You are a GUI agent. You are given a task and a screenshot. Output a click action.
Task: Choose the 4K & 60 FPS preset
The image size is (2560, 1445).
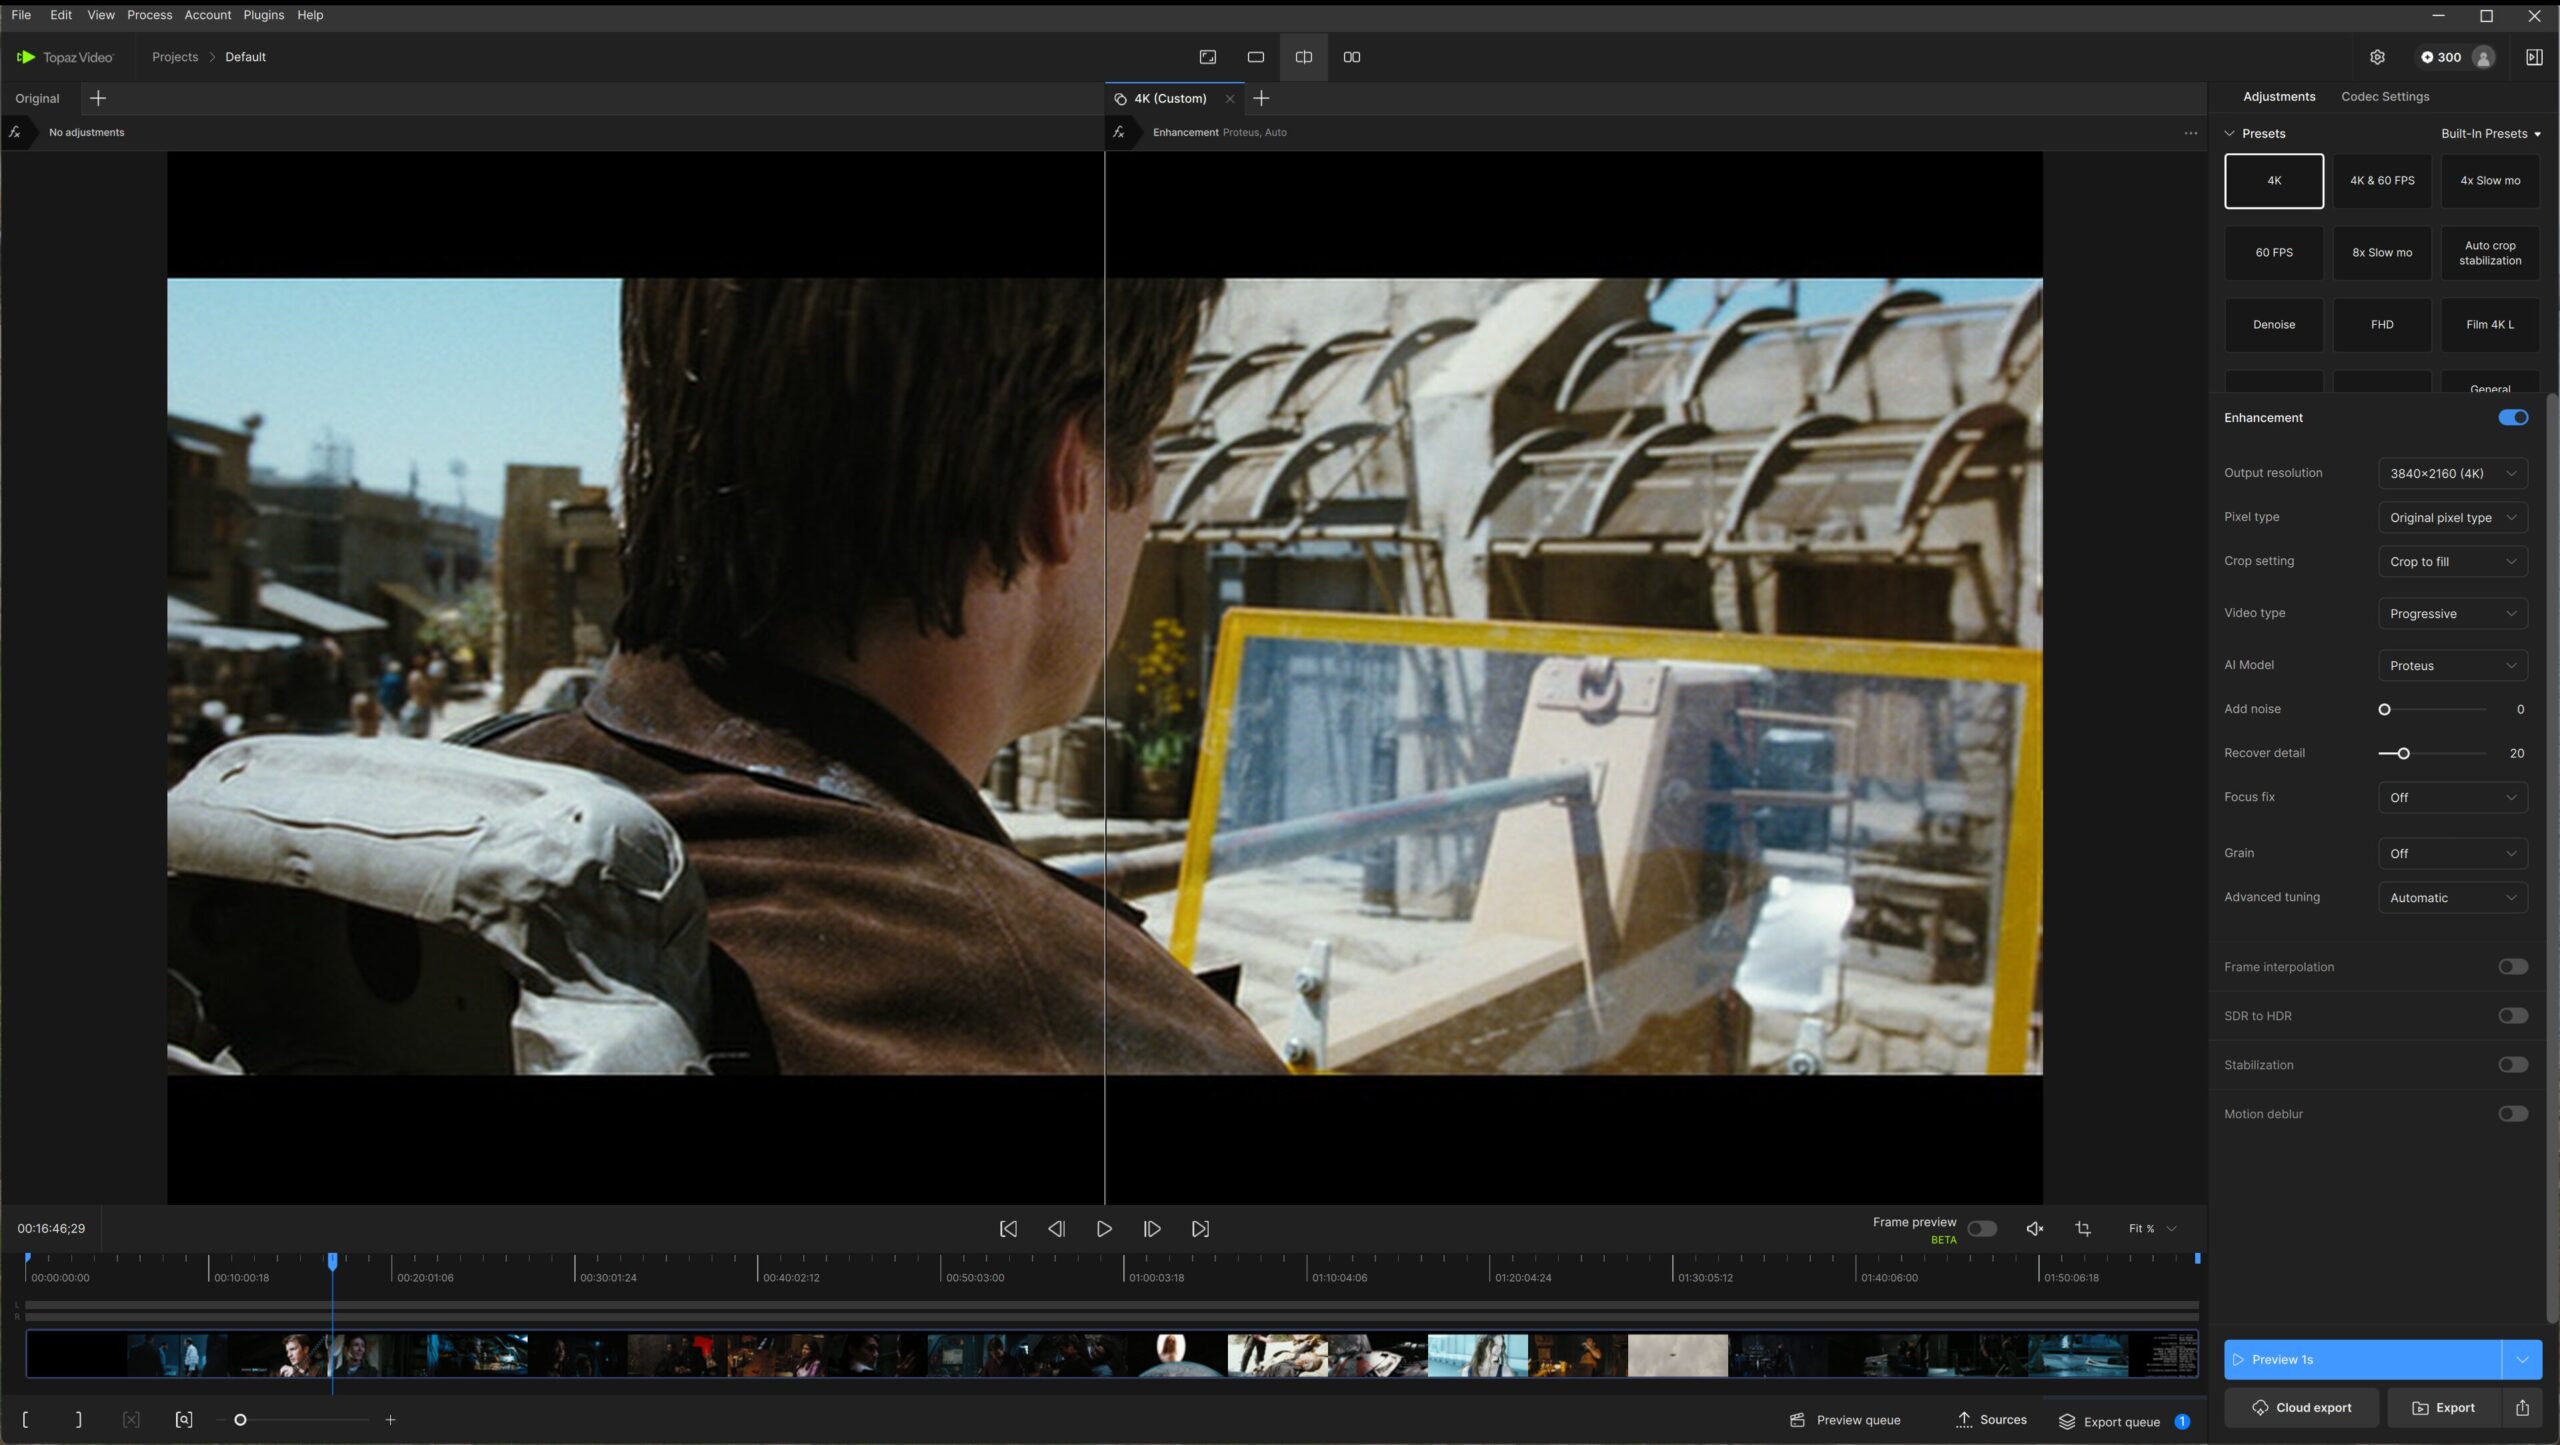click(x=2381, y=181)
